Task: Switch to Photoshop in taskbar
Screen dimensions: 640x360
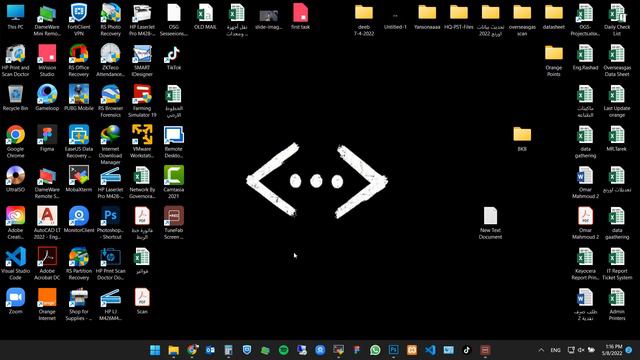Action: coord(393,350)
